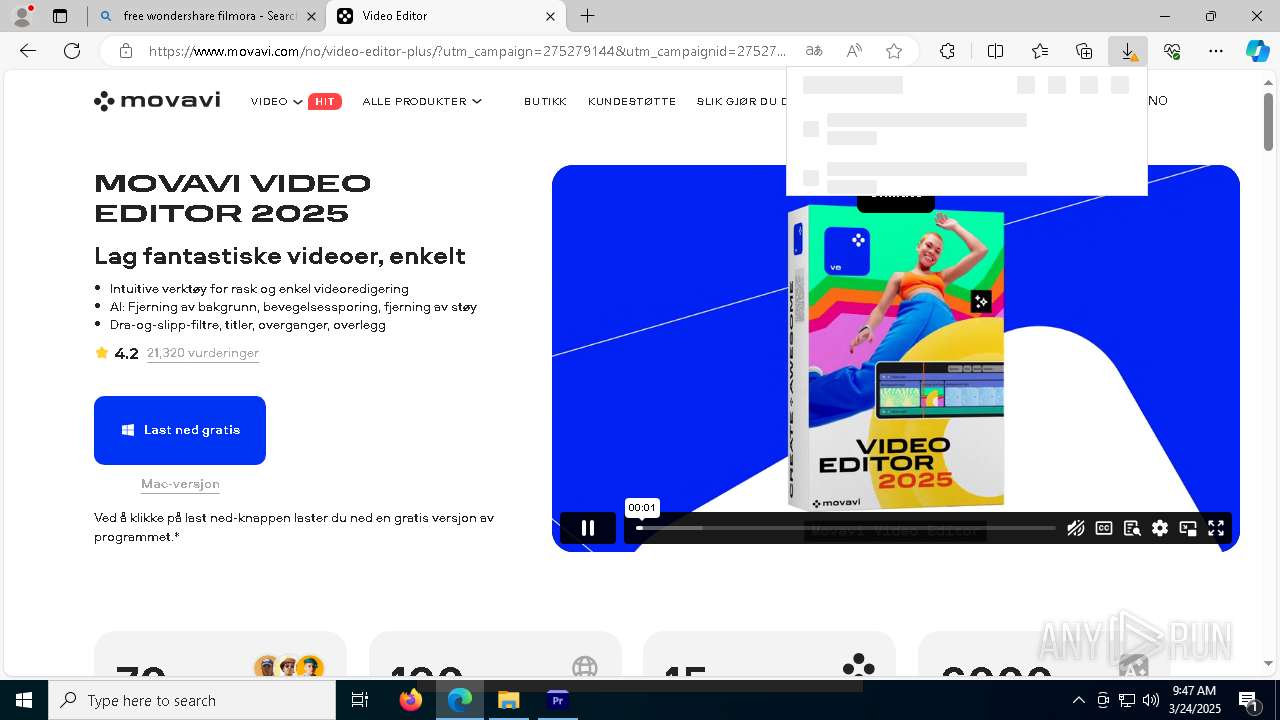Show hidden system tray icons

click(1078, 700)
